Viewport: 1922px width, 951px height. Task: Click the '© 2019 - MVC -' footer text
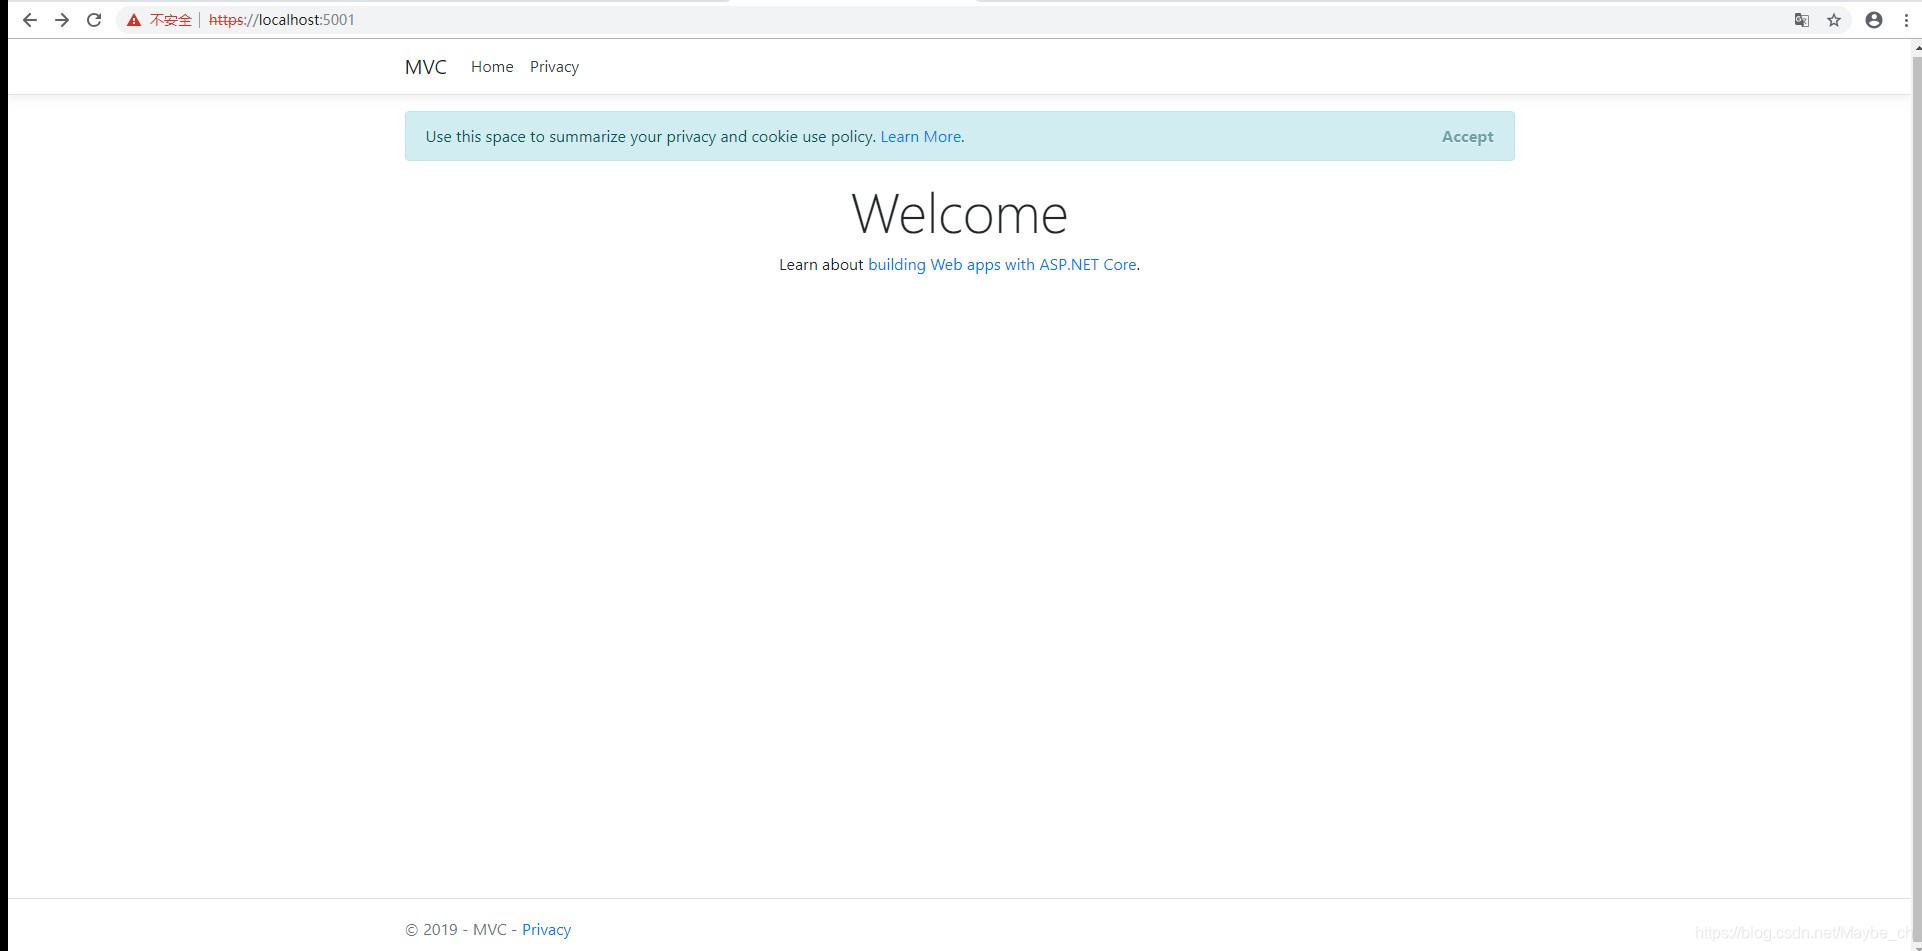pos(461,930)
